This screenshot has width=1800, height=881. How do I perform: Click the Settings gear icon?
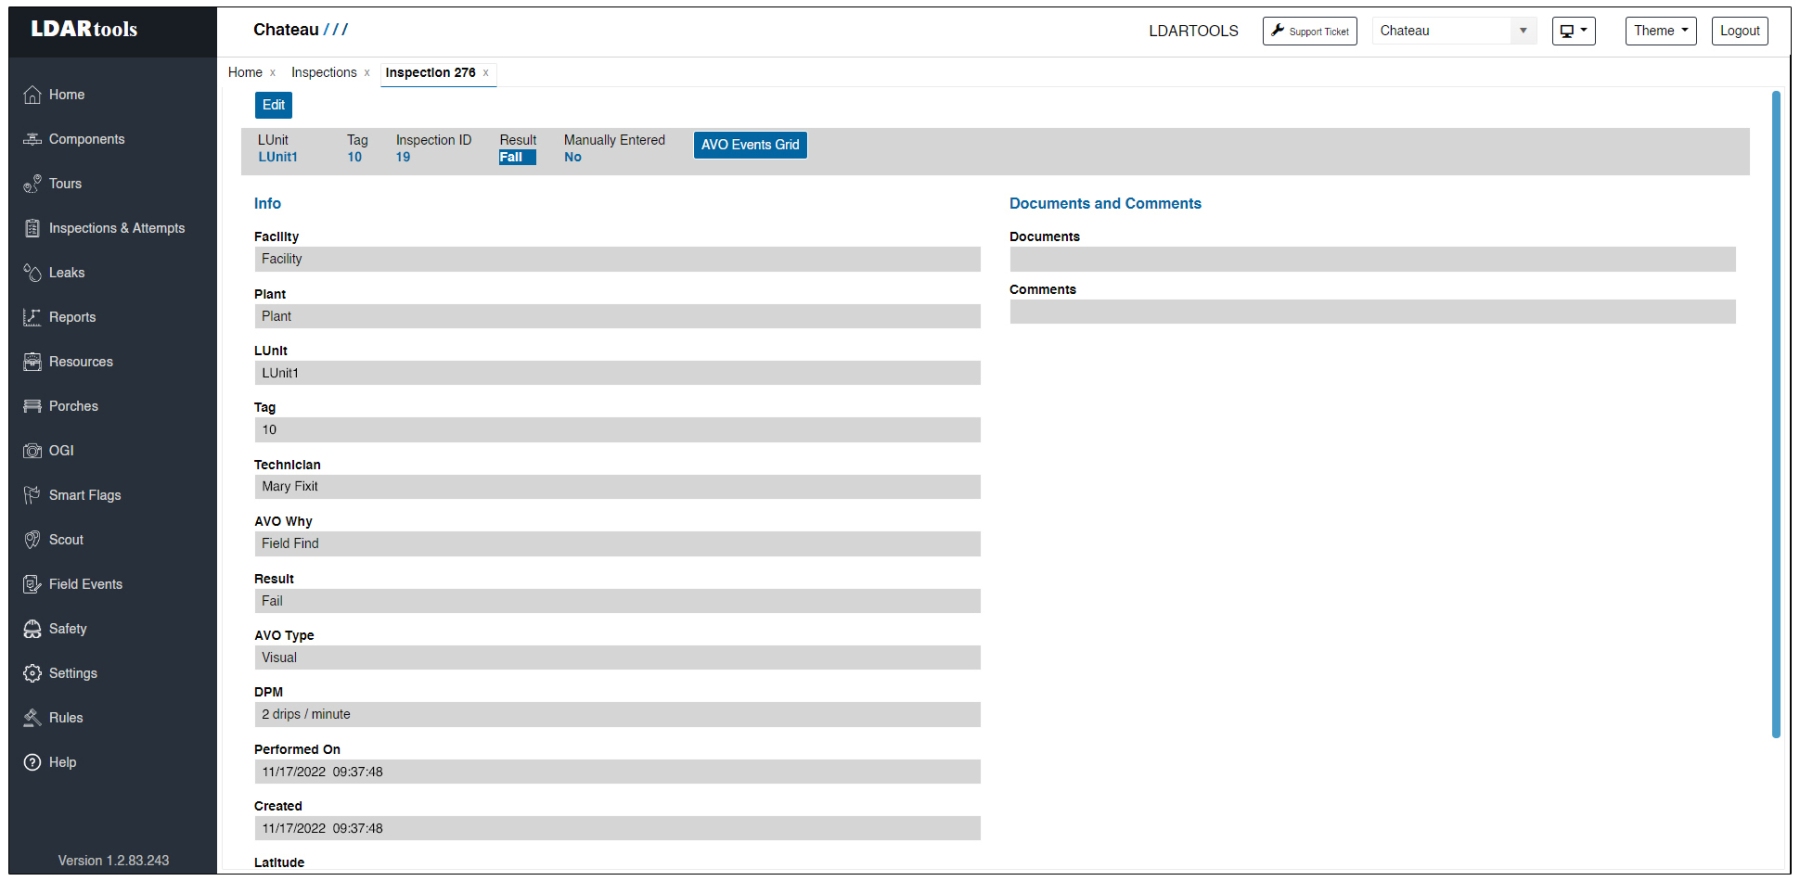(x=33, y=673)
